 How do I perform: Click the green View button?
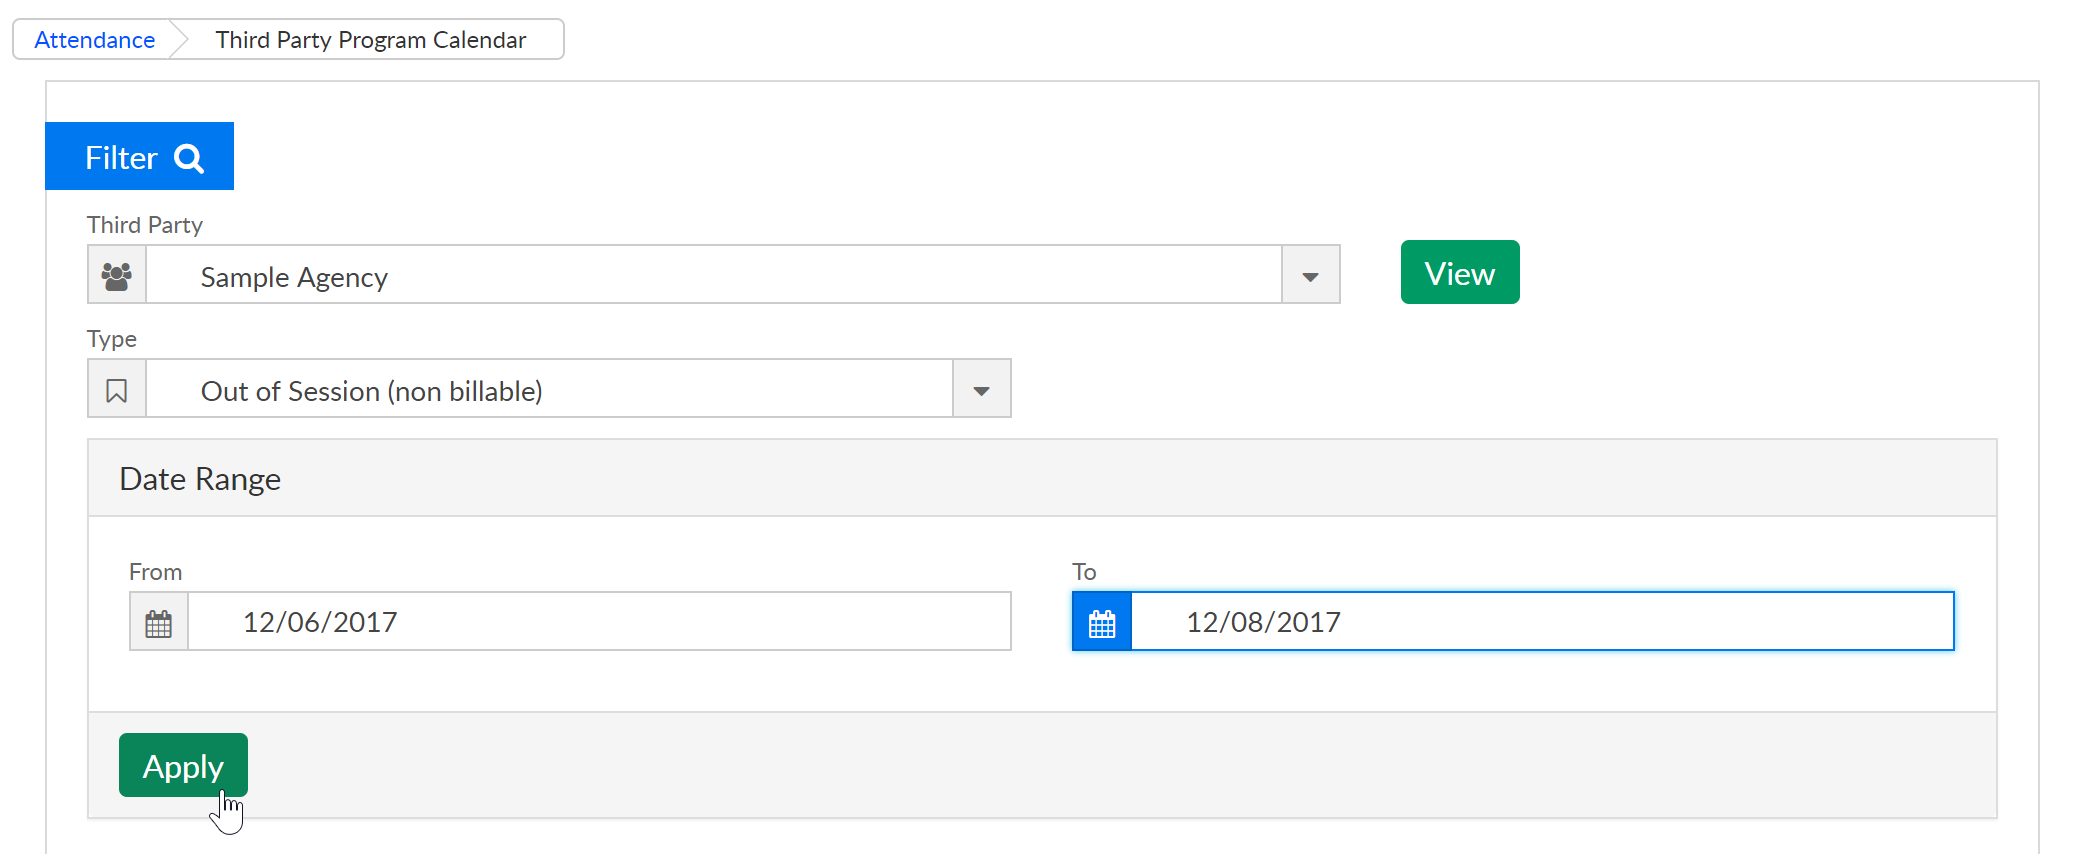tap(1460, 272)
